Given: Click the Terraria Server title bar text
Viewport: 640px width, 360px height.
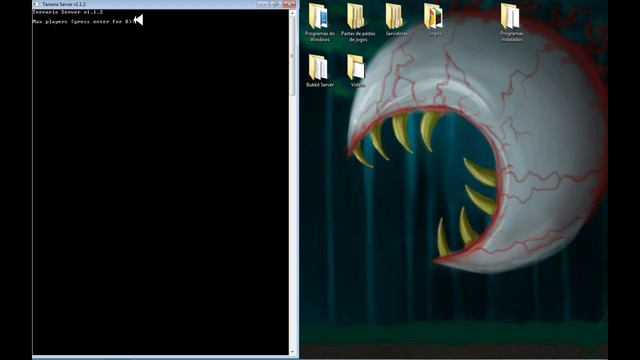Looking at the screenshot, I should (64, 4).
